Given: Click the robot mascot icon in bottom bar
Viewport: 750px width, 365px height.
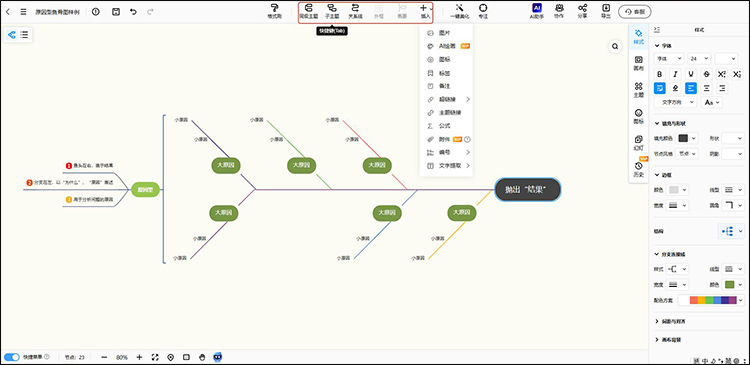Looking at the screenshot, I should pos(218,357).
